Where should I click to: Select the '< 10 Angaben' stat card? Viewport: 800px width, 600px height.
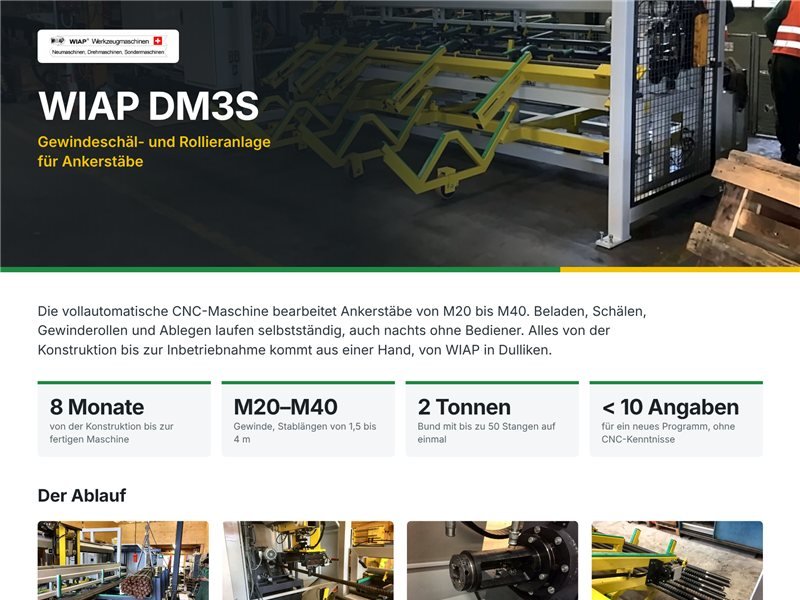676,419
